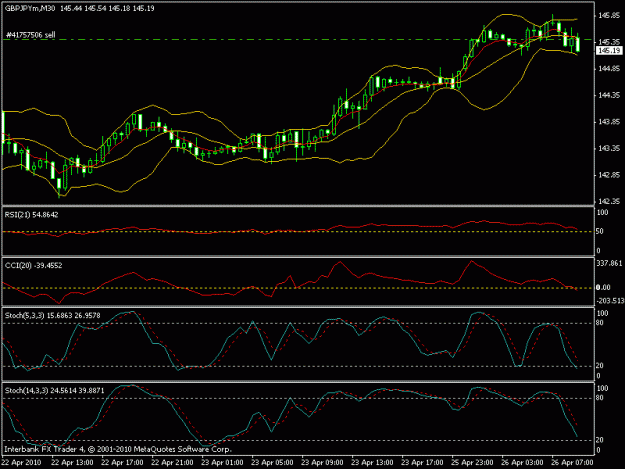Click the Stoch(14,3,3) 24.5614 39.8871 label
Image resolution: width=625 pixels, height=469 pixels.
[55, 391]
